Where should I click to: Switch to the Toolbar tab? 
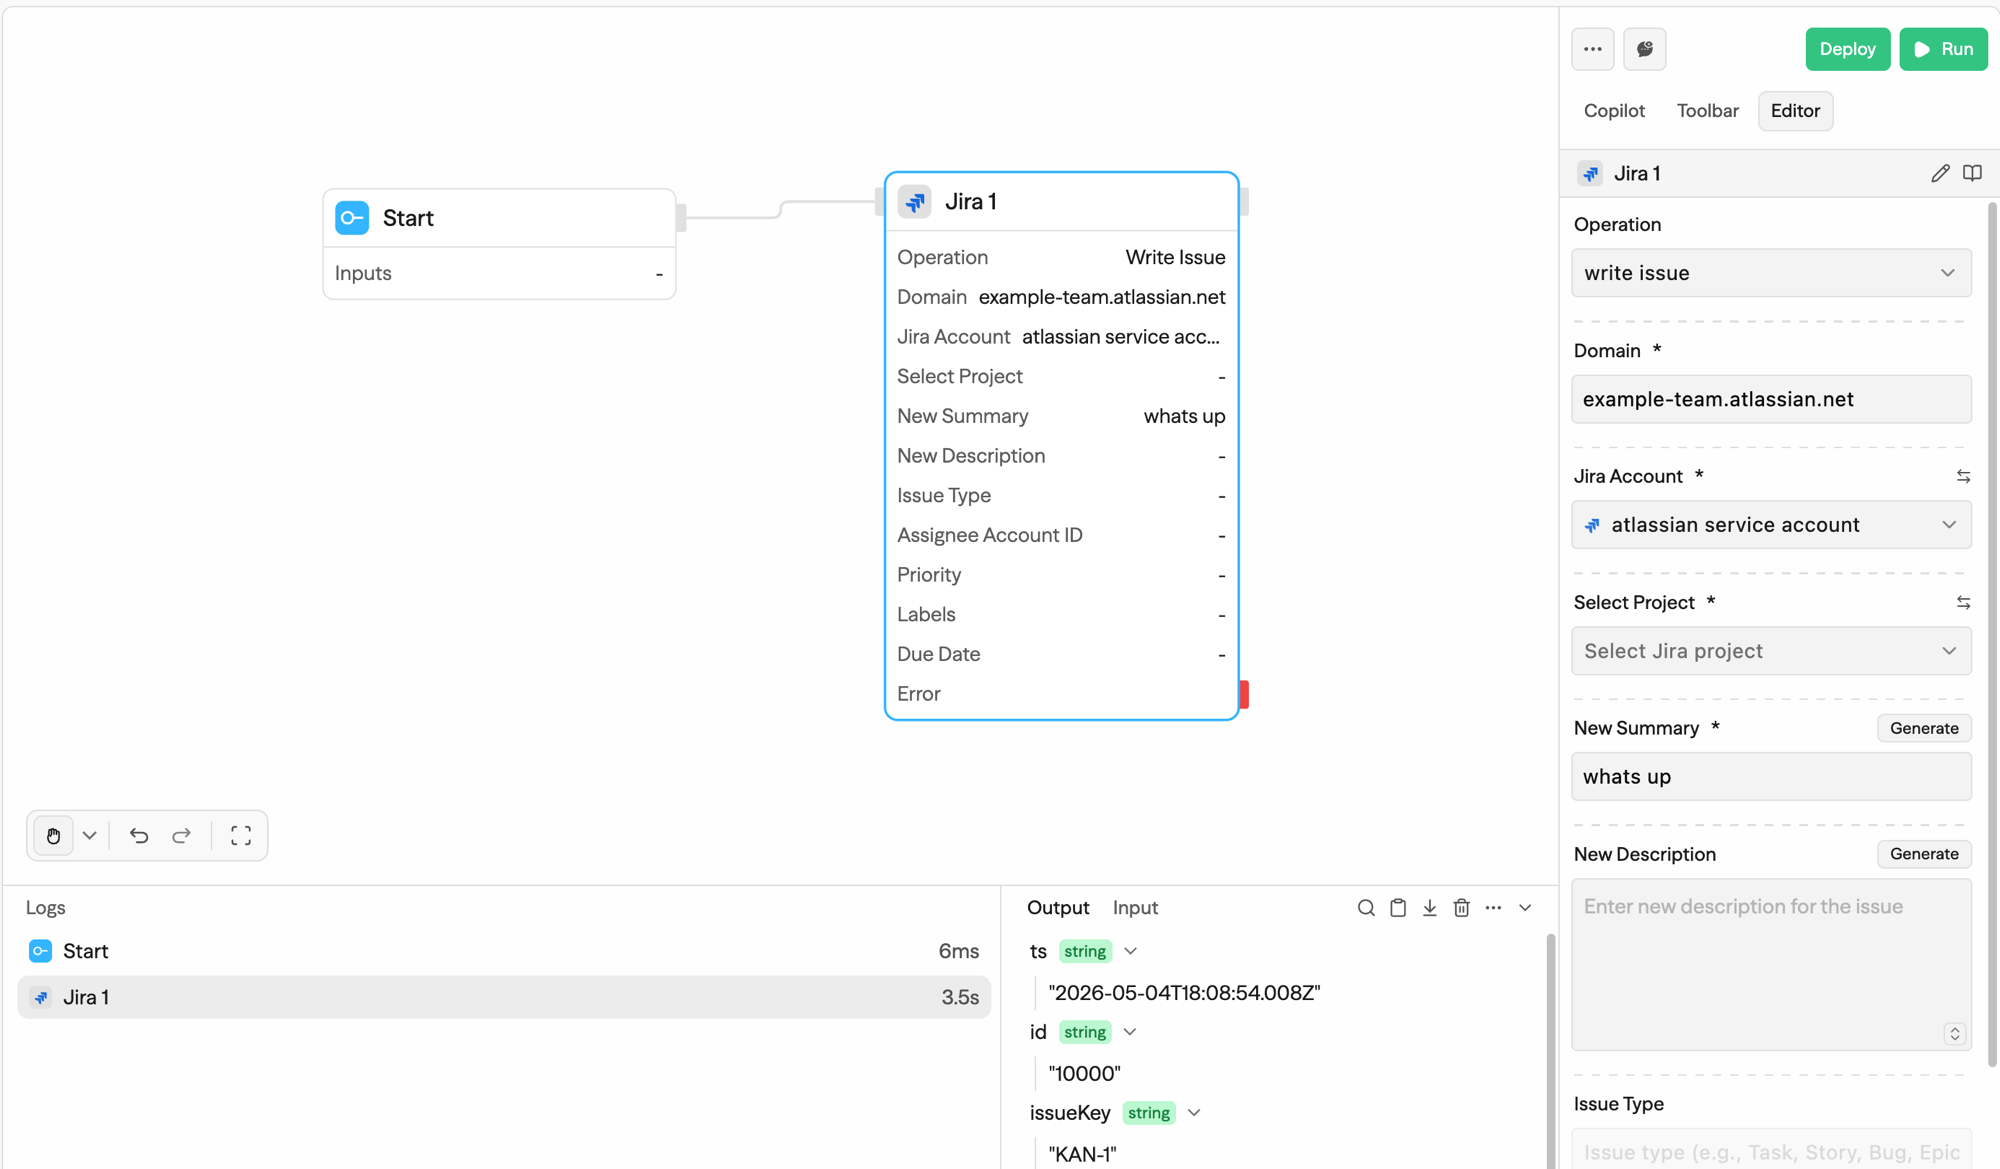(1707, 111)
